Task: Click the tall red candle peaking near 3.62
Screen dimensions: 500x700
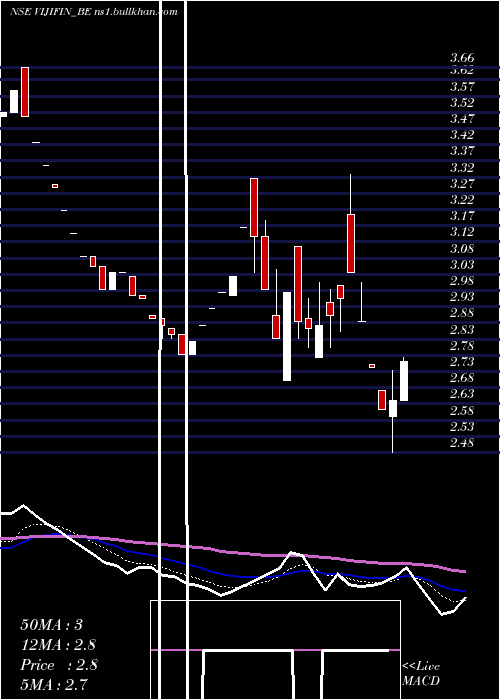Action: 25,92
